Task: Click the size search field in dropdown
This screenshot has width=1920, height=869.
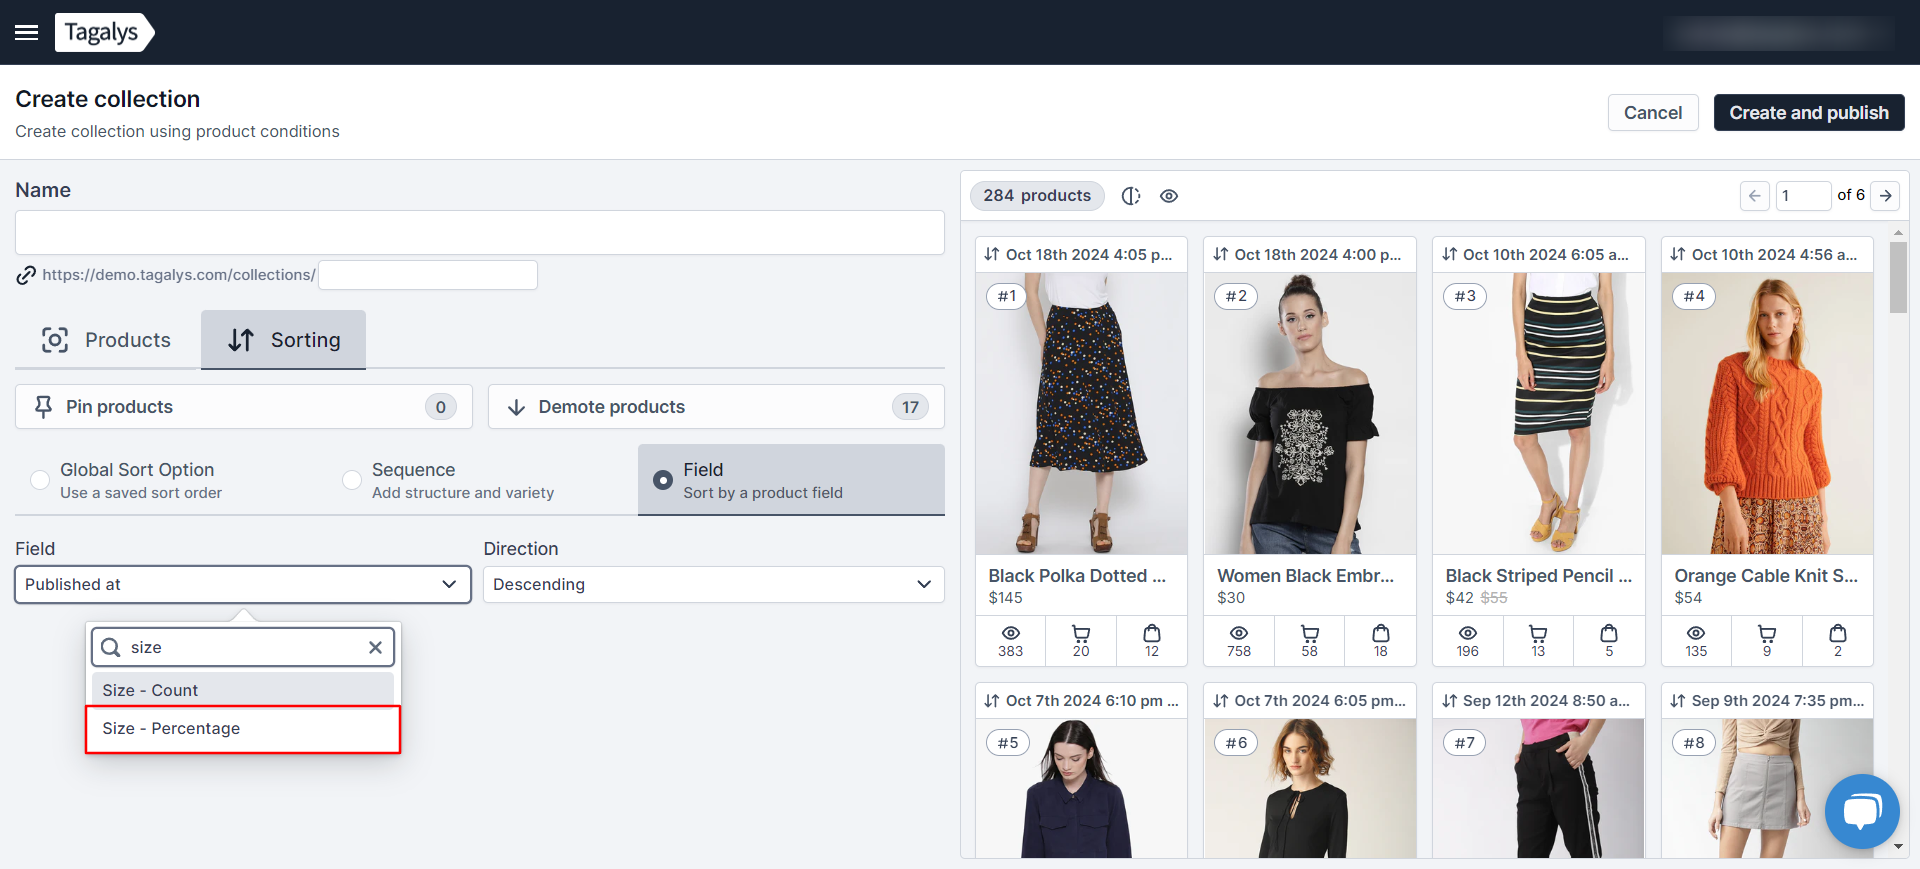Action: (x=243, y=647)
